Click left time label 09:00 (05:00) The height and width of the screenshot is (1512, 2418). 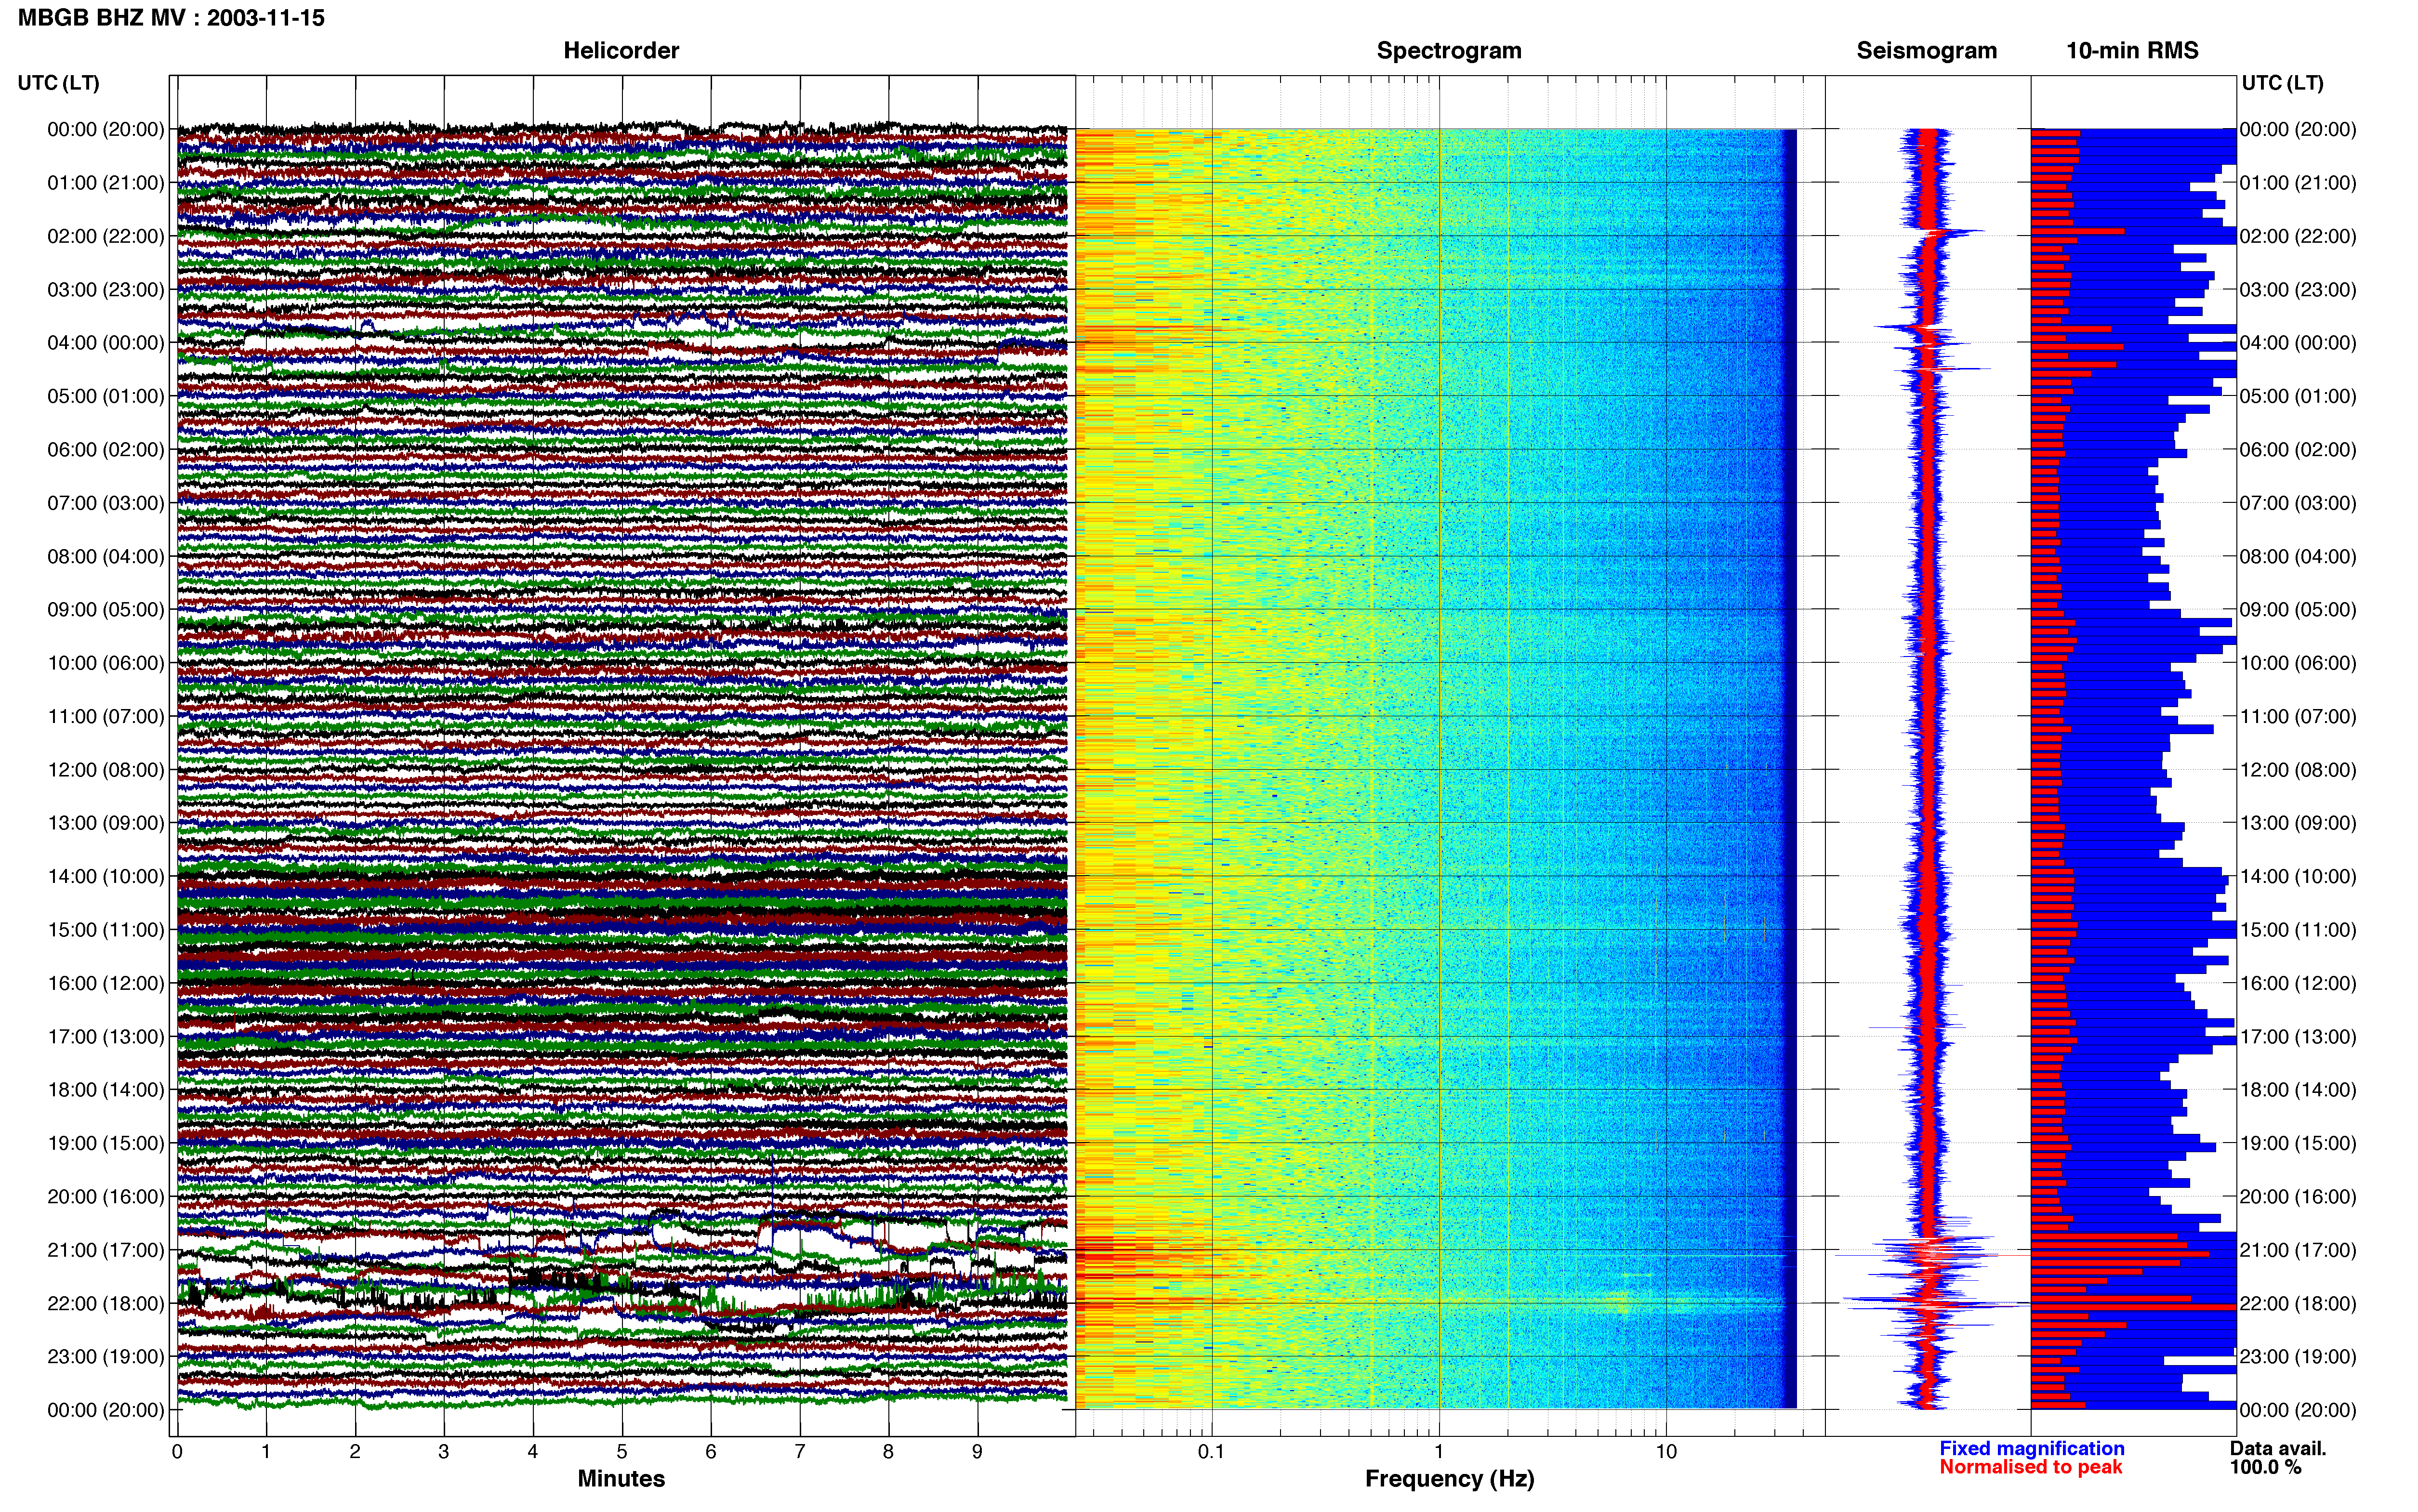pyautogui.click(x=106, y=610)
